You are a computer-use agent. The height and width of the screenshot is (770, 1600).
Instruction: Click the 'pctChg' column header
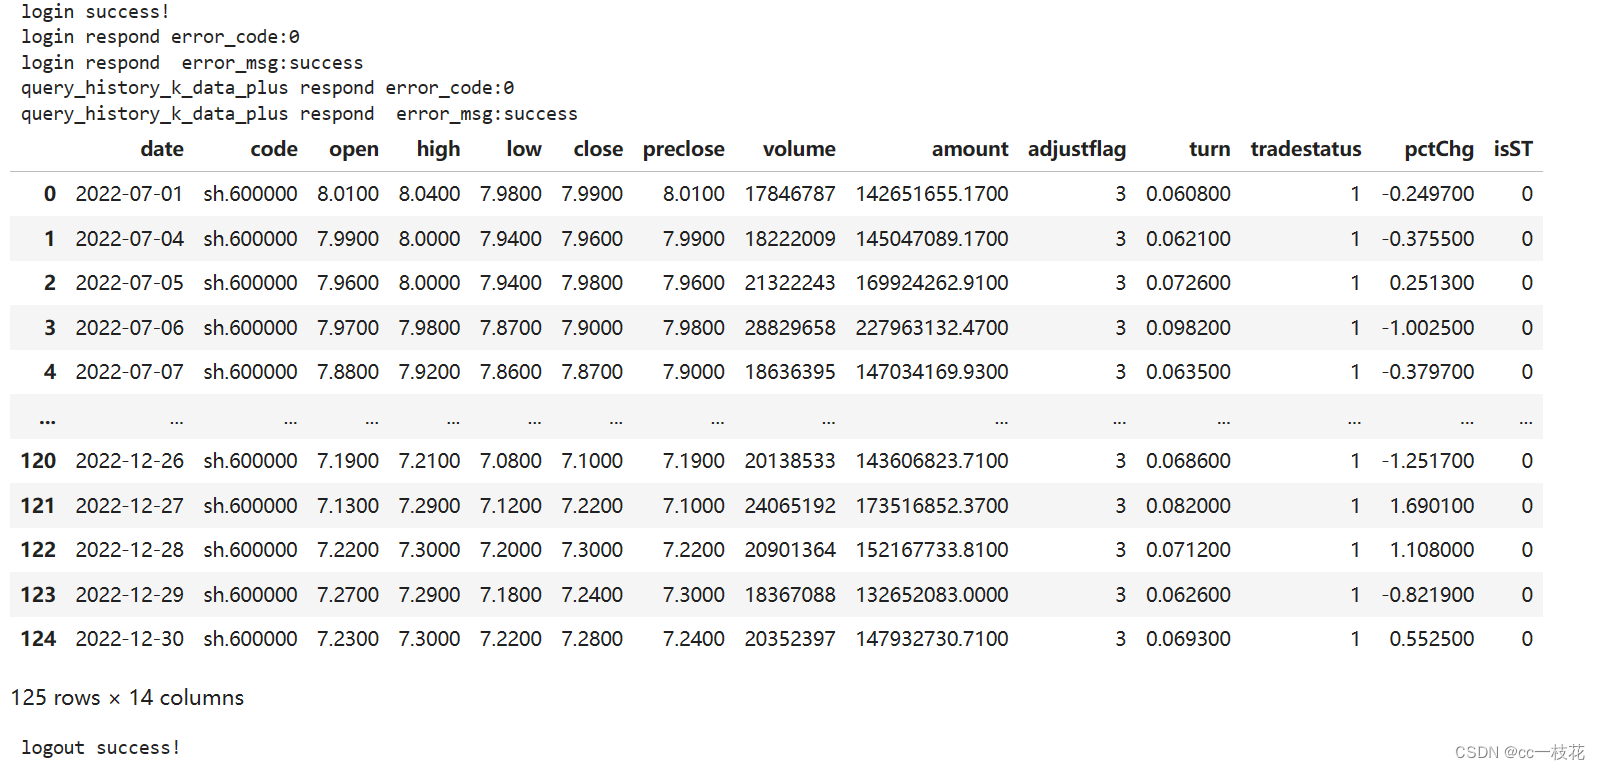1439,149
